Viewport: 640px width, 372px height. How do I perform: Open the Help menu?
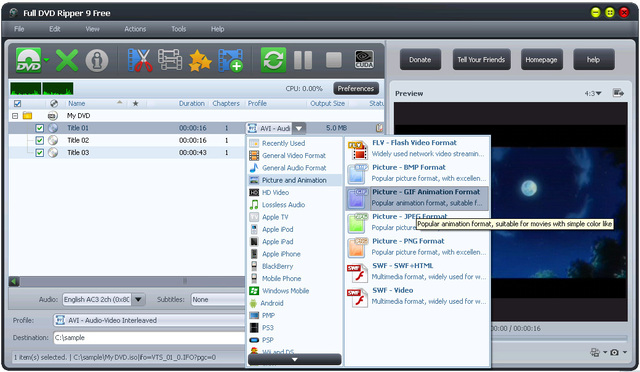[218, 29]
